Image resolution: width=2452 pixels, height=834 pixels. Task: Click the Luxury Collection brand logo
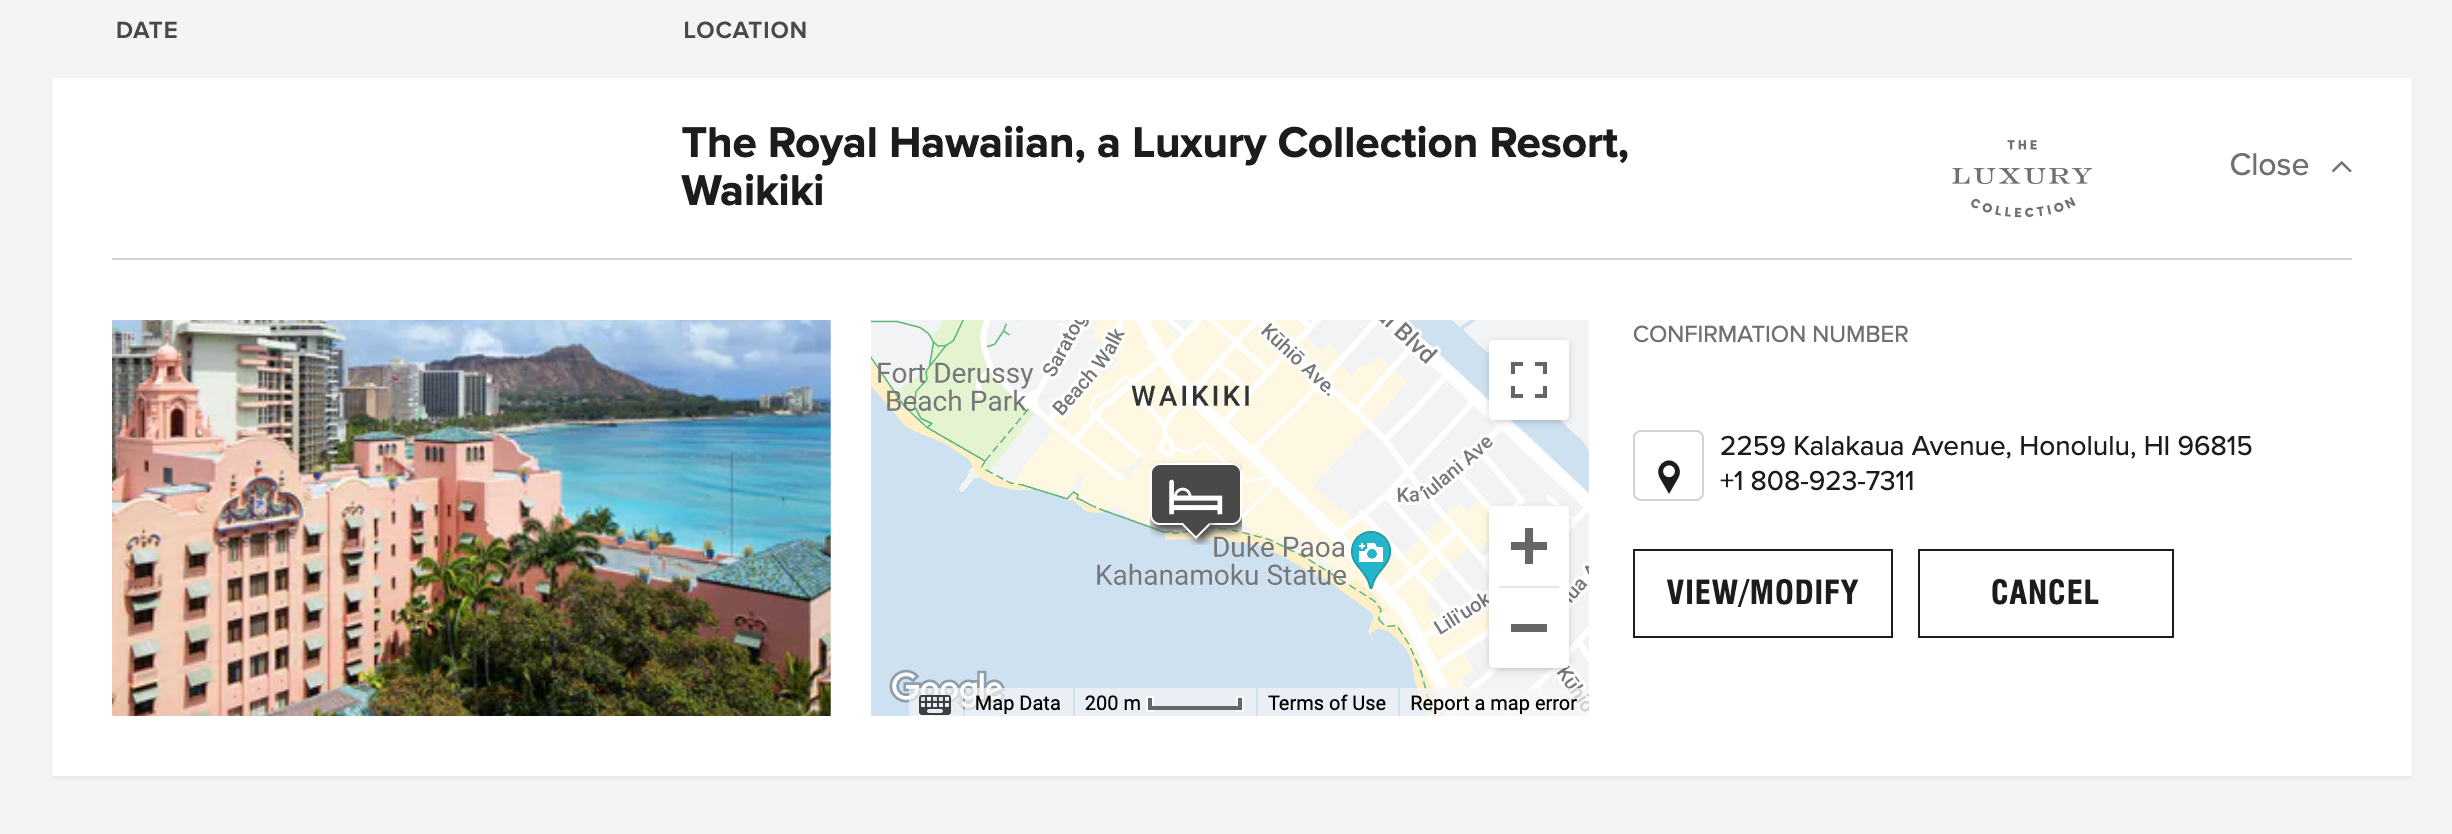pos(2022,178)
